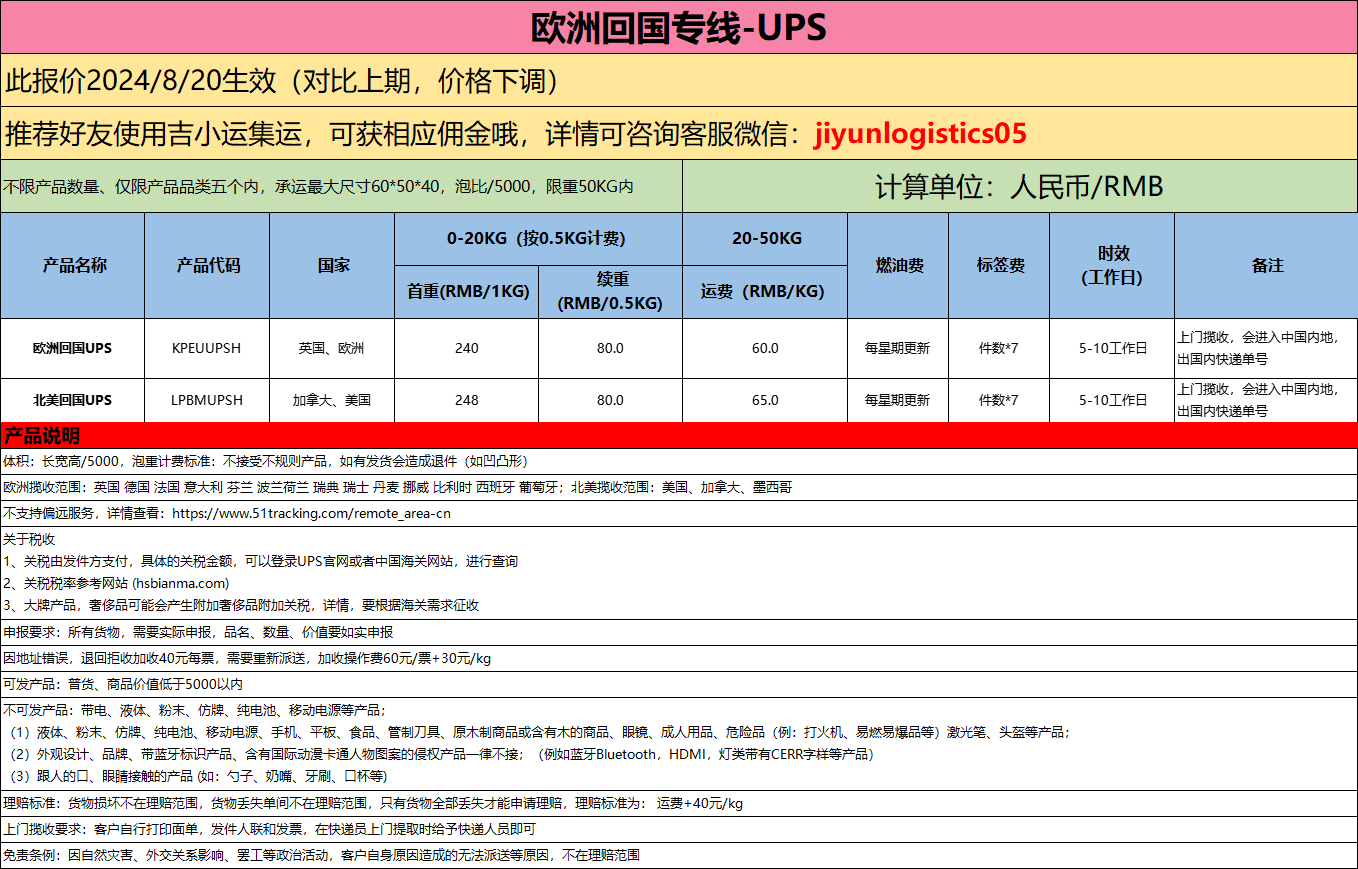Click the title cell '欧洲回国专线-UPS'
Viewport: 1358px width, 869px height.
(679, 27)
